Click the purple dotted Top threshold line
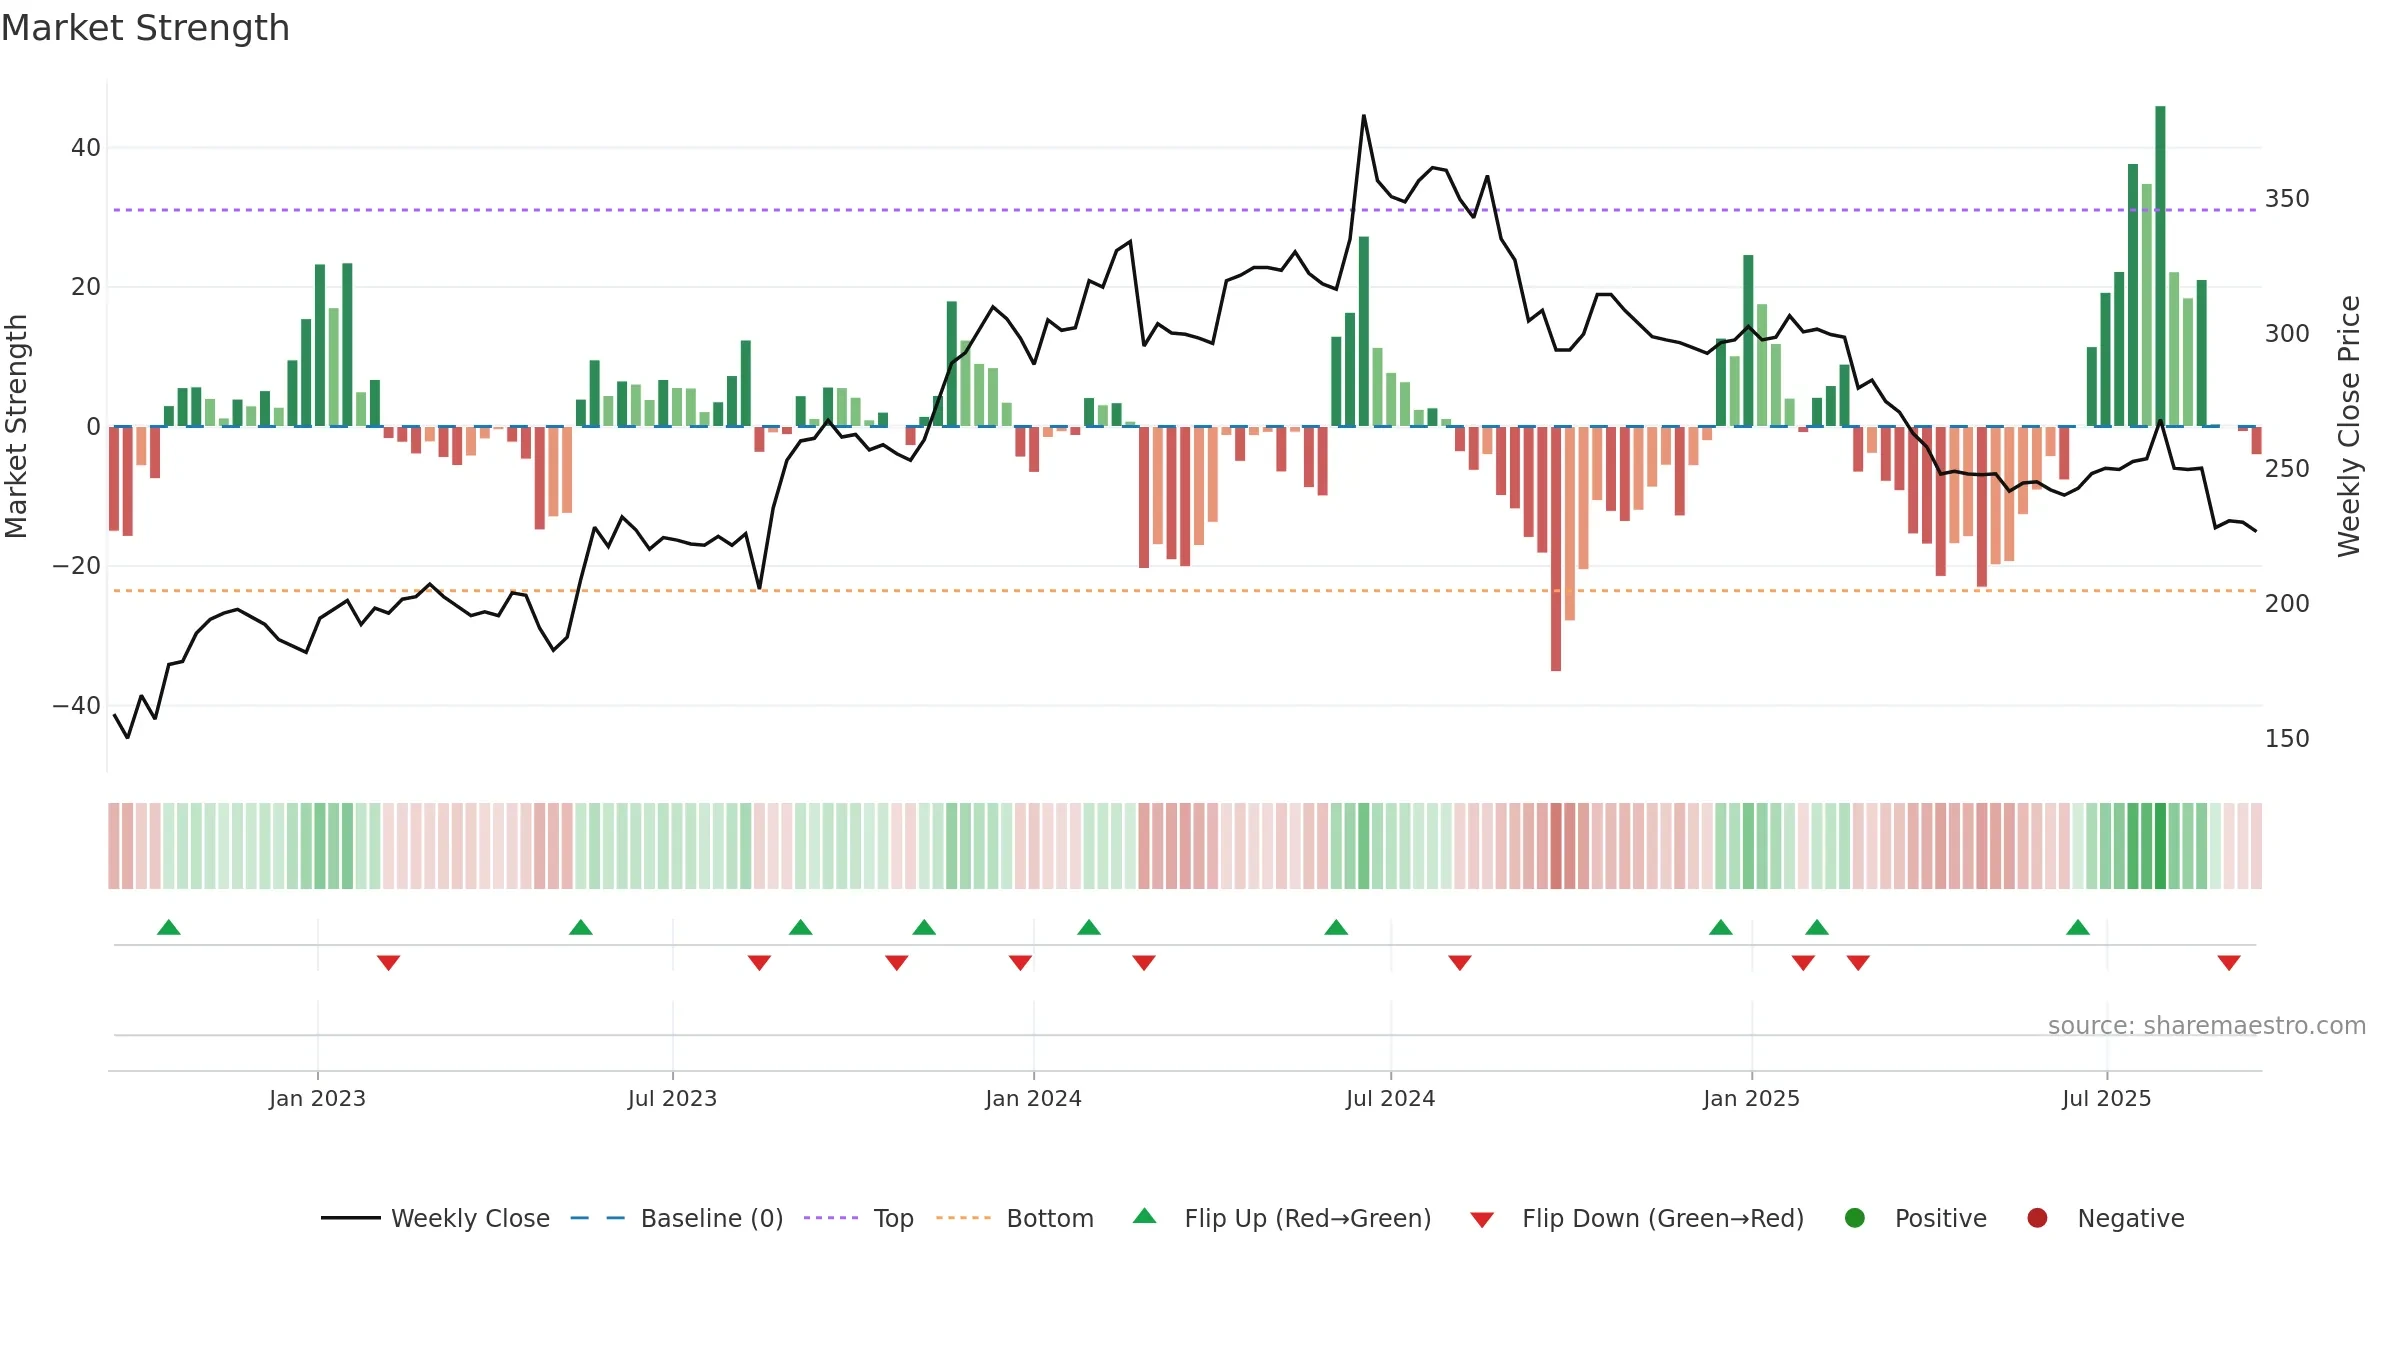This screenshot has height=1350, width=2400. tap(1185, 210)
